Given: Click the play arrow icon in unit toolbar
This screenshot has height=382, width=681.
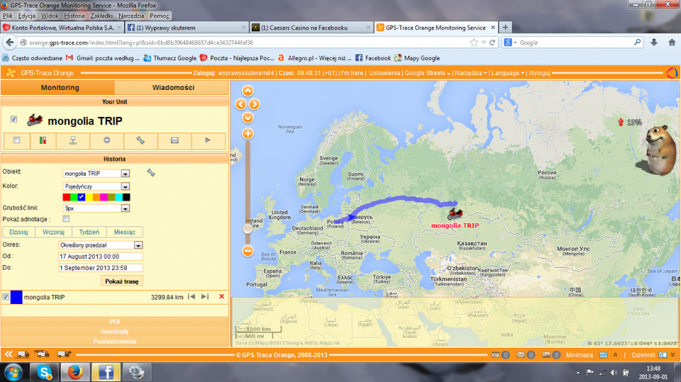Looking at the screenshot, I should point(208,140).
